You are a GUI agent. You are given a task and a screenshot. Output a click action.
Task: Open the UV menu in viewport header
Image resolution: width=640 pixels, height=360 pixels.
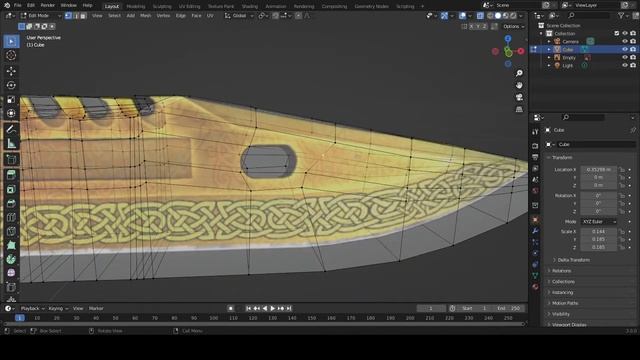210,16
